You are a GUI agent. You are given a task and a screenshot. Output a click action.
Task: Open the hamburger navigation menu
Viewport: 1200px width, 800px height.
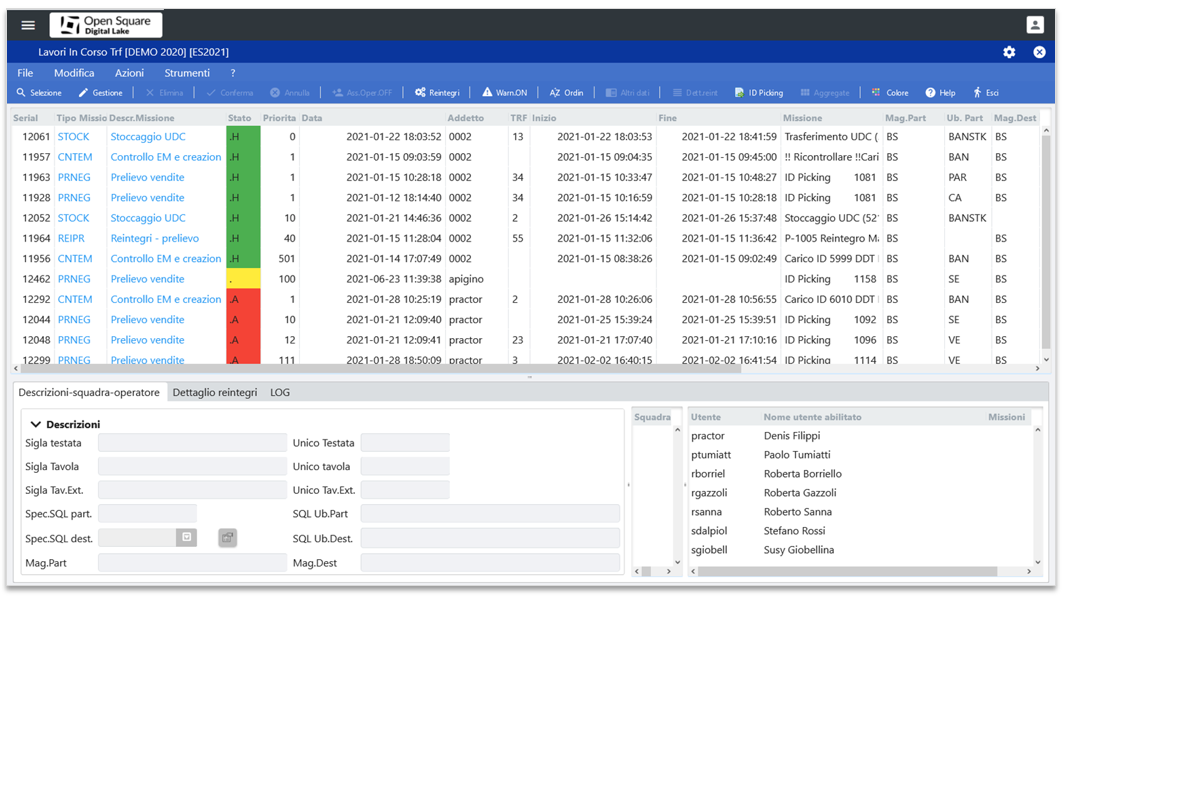pyautogui.click(x=28, y=25)
